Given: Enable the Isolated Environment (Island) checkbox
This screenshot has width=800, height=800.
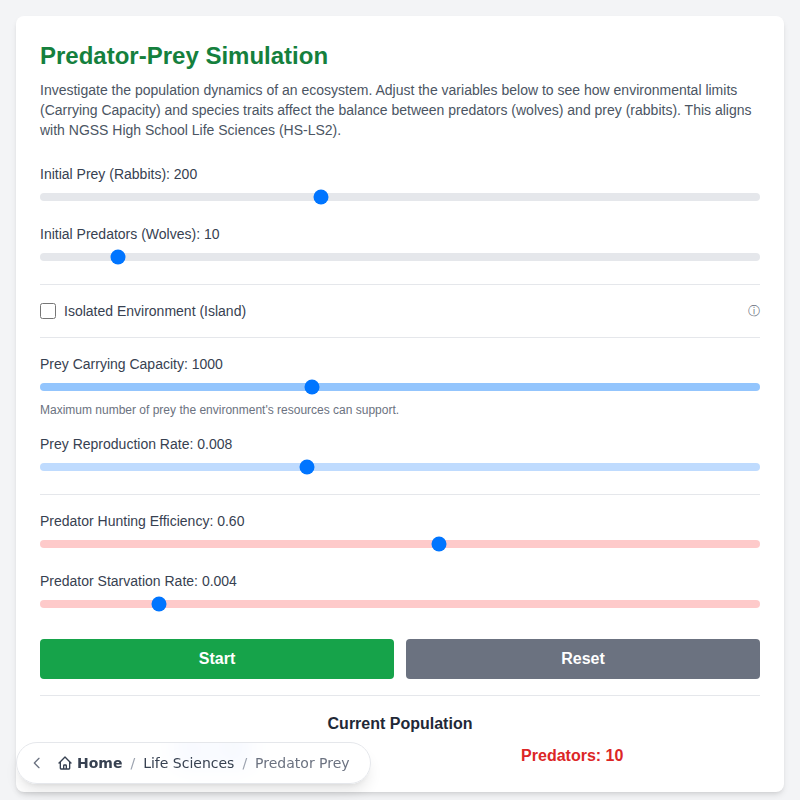Looking at the screenshot, I should pos(48,311).
